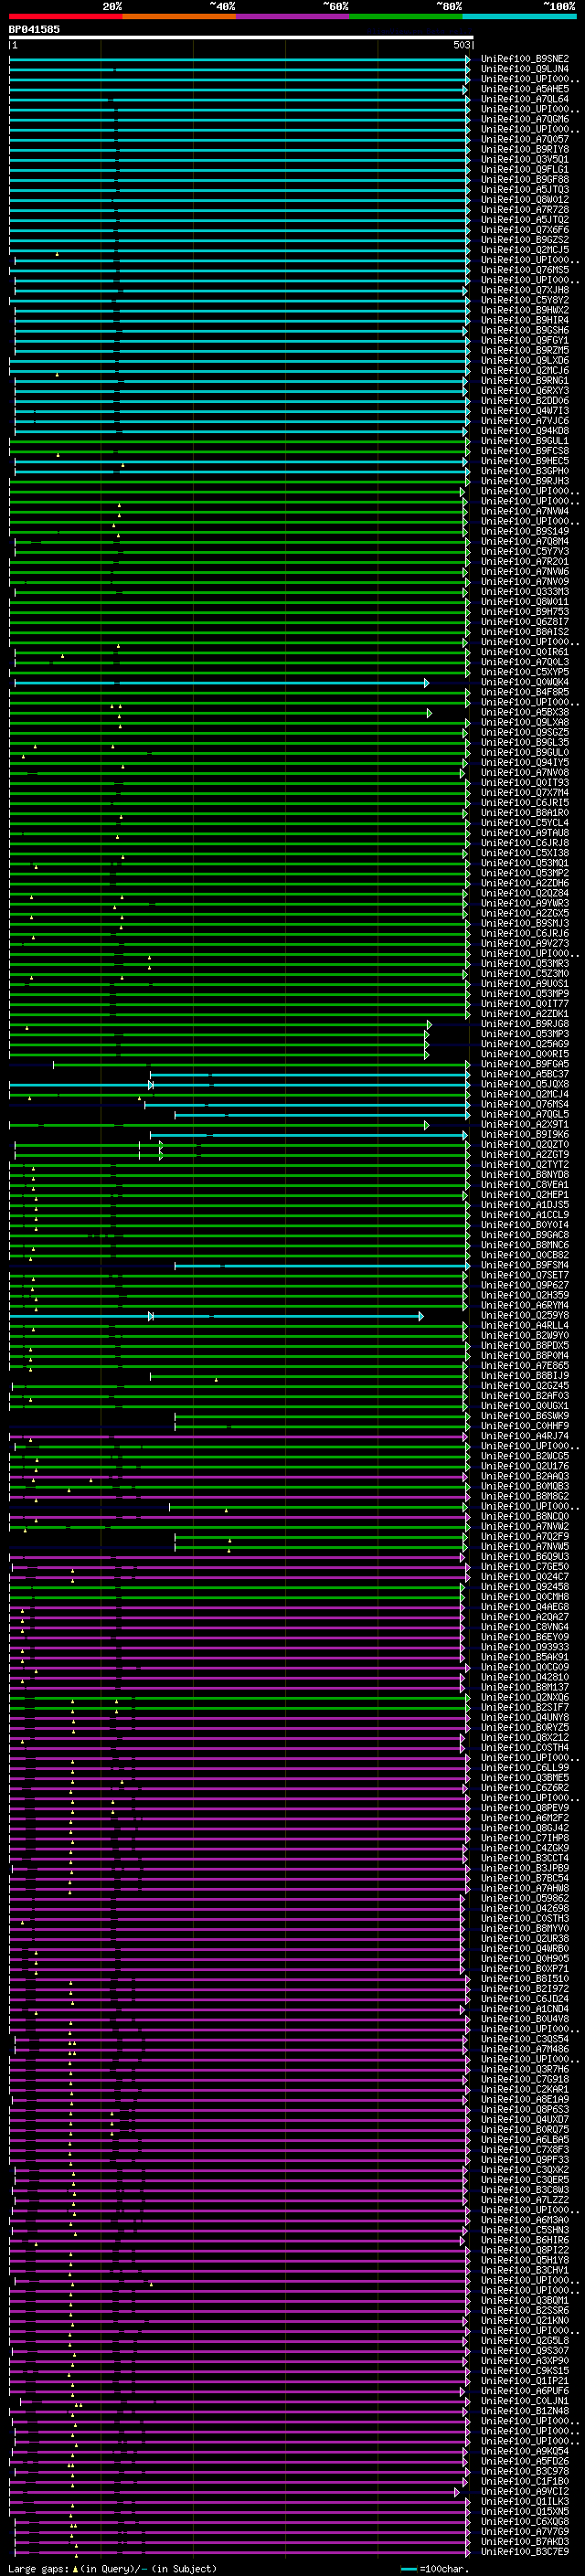Screen dimensions: 585x2576
Task: Select hit label UniRef100_Q76MS4
Action: (x=525, y=1104)
